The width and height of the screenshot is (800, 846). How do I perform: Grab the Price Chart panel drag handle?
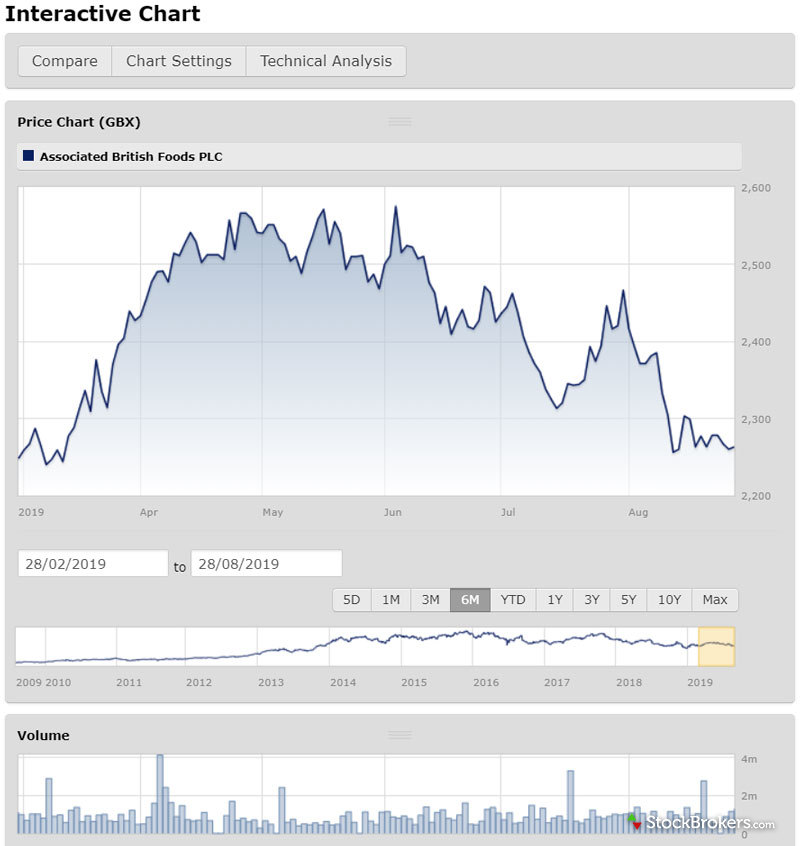[x=400, y=122]
